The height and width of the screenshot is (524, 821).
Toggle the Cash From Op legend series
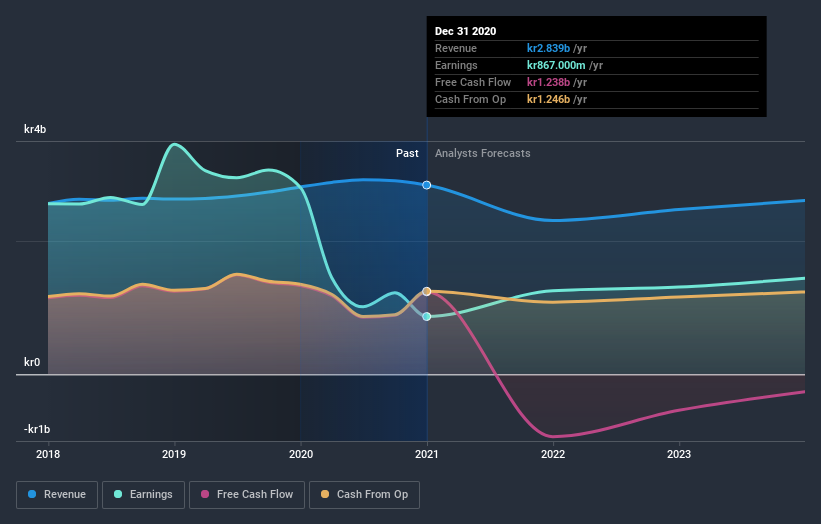[x=364, y=495]
